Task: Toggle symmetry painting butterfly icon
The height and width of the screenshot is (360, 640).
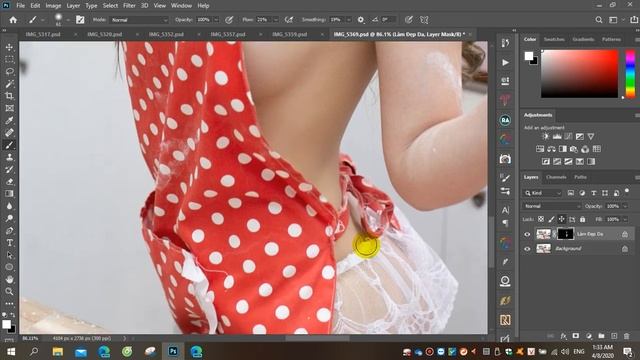Action: pos(424,20)
